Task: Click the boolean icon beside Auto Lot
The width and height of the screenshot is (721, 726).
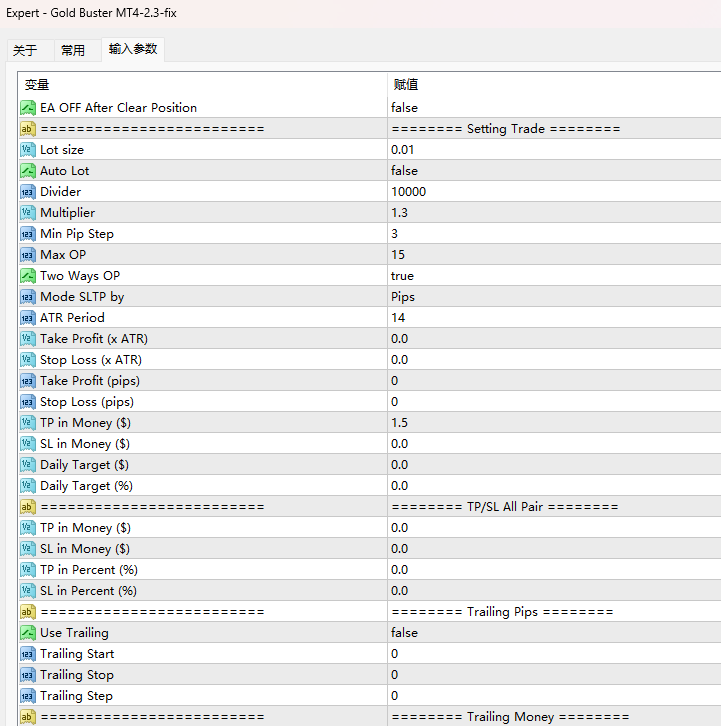Action: [x=28, y=171]
